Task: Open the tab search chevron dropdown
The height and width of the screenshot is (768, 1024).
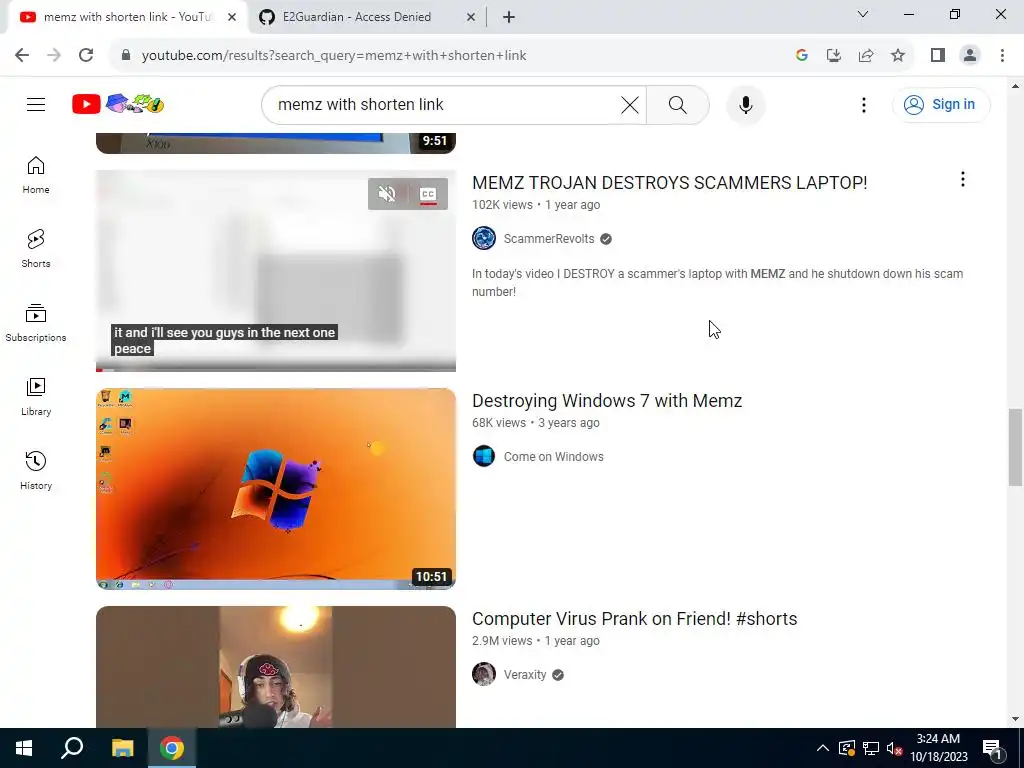Action: coord(863,14)
